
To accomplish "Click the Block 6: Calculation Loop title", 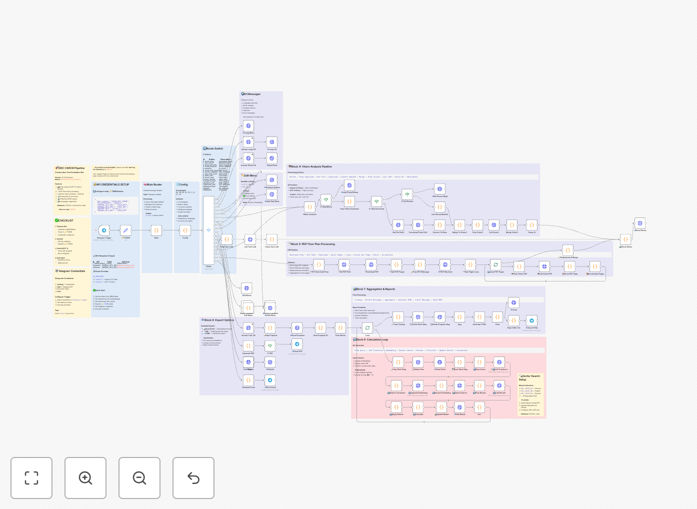I will tap(371, 340).
